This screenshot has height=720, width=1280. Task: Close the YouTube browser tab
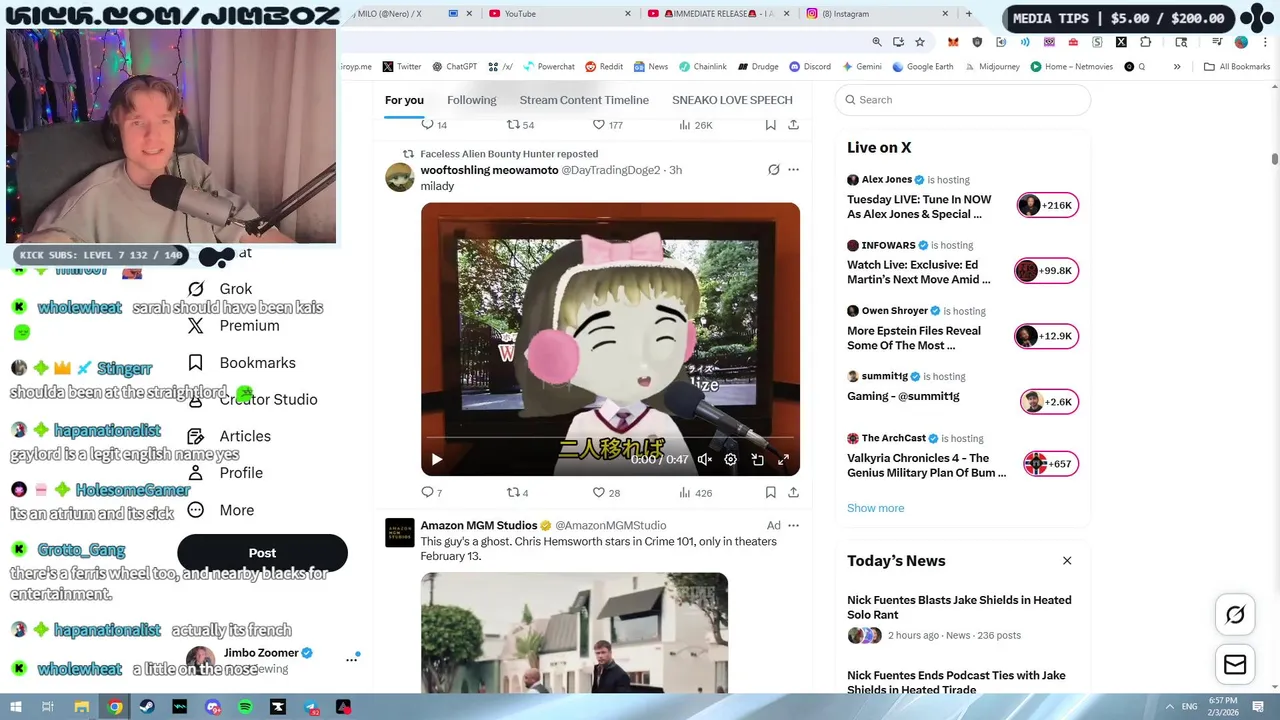tap(628, 14)
